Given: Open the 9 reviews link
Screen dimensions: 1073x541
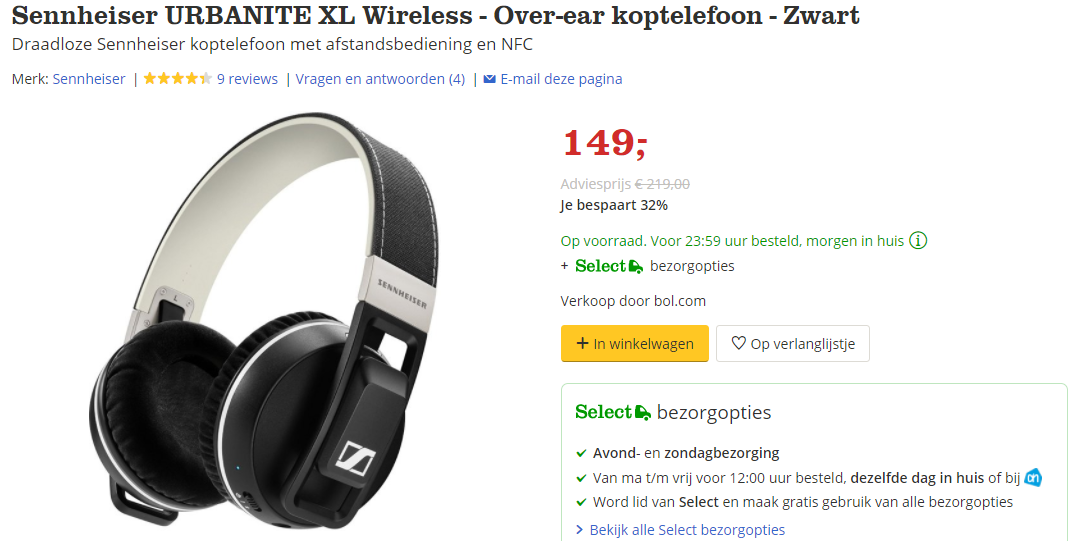Looking at the screenshot, I should point(247,79).
